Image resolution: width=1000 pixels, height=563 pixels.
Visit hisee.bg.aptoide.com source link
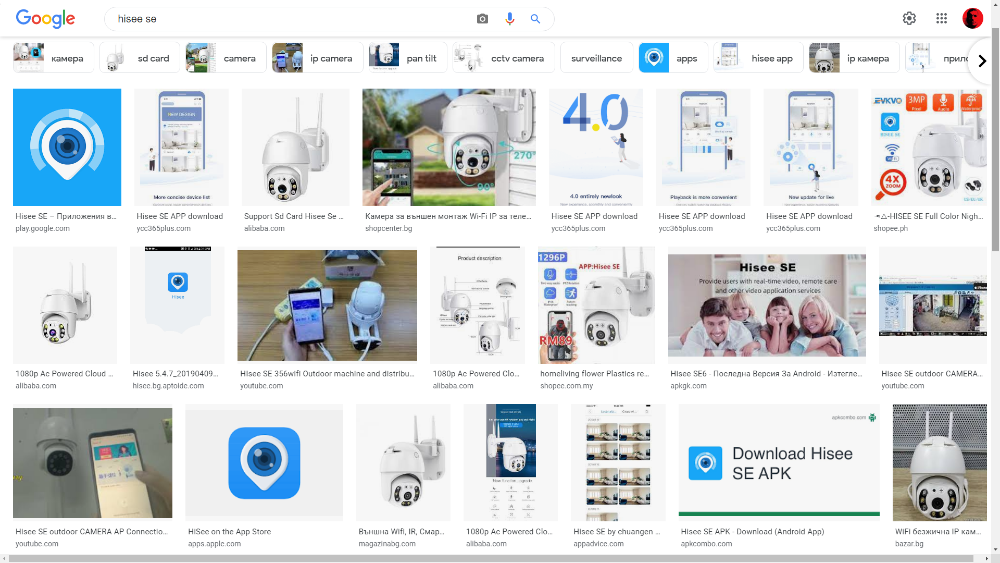pos(168,386)
